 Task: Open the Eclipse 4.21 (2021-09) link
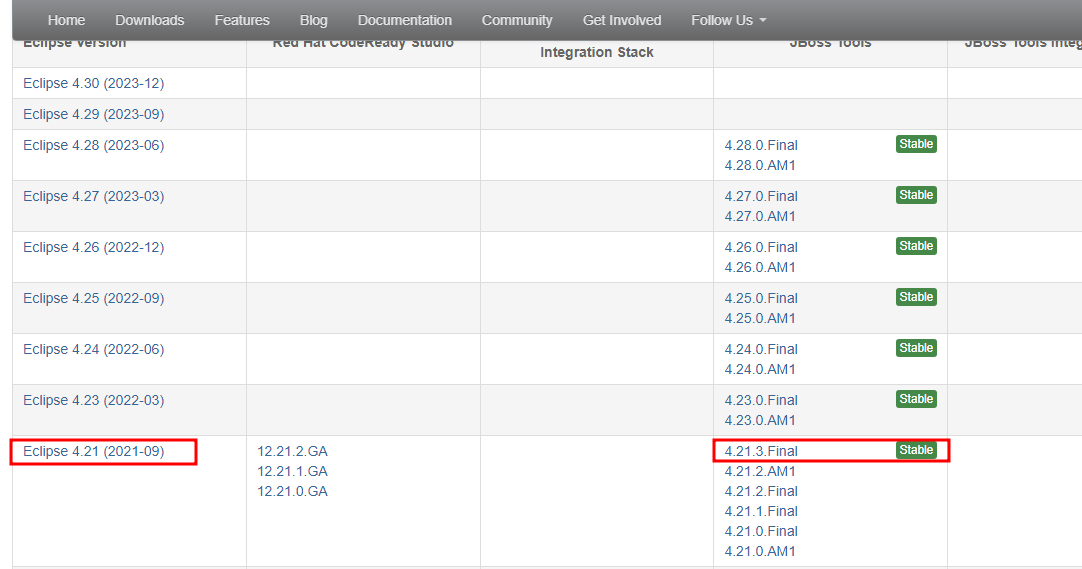click(x=94, y=452)
